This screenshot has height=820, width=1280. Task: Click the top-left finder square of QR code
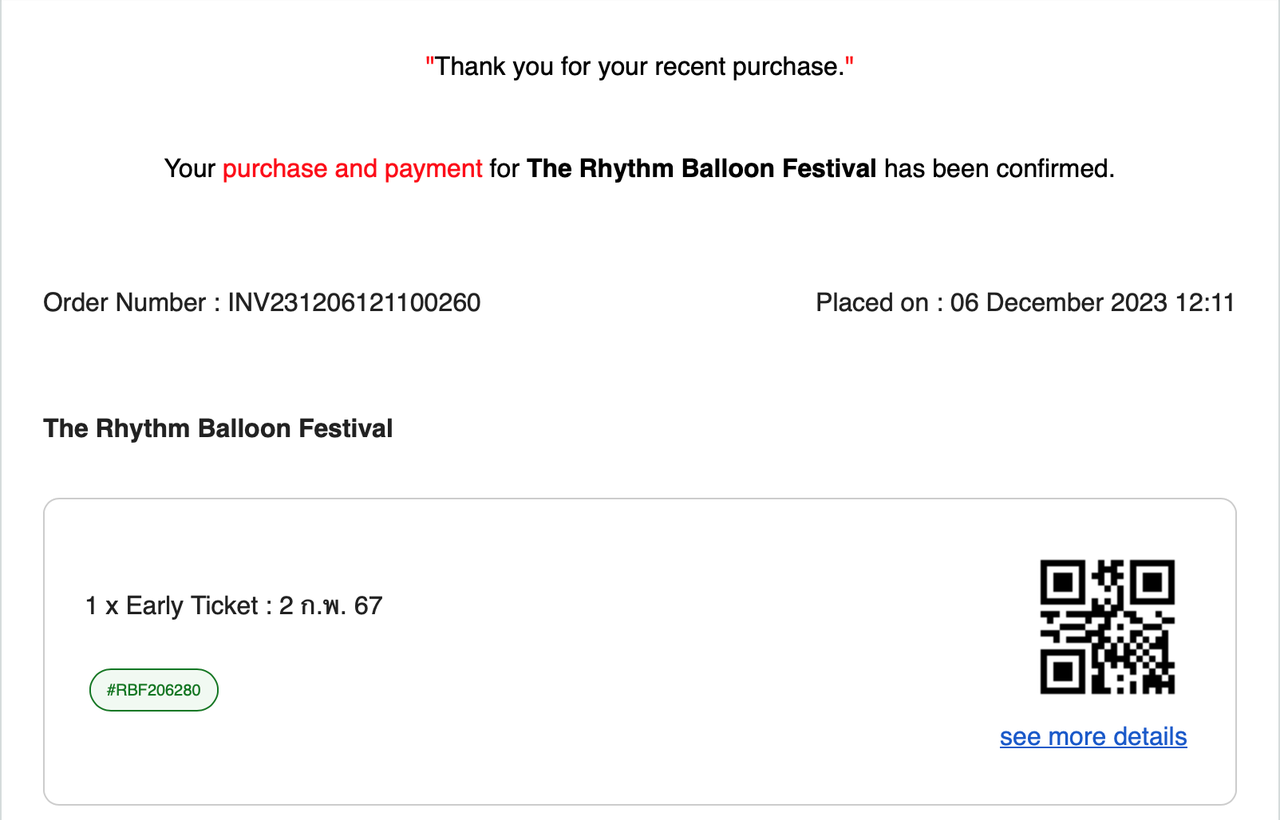click(1063, 583)
